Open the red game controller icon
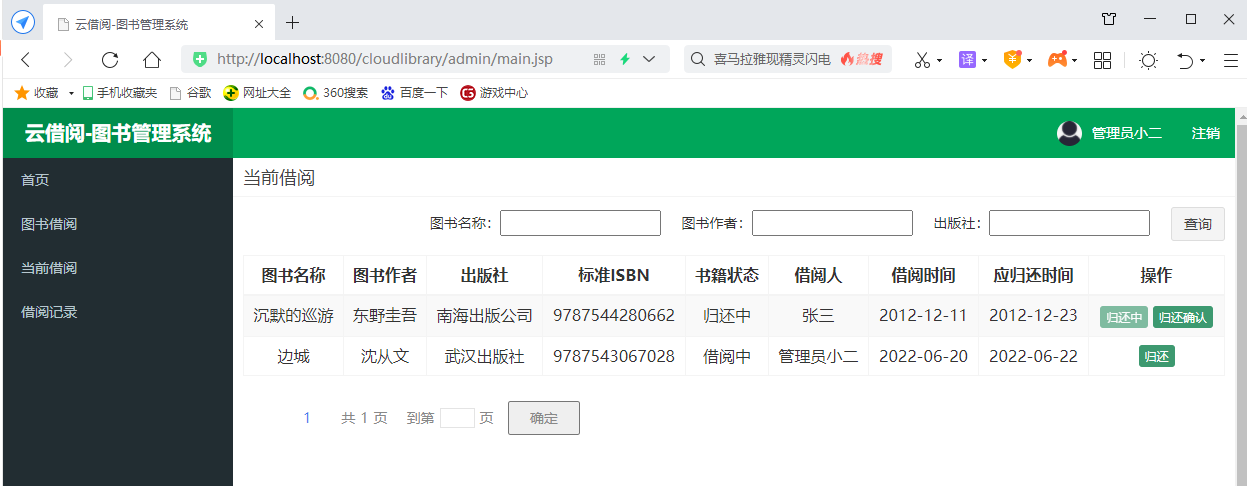The width and height of the screenshot is (1247, 486). pos(1057,60)
